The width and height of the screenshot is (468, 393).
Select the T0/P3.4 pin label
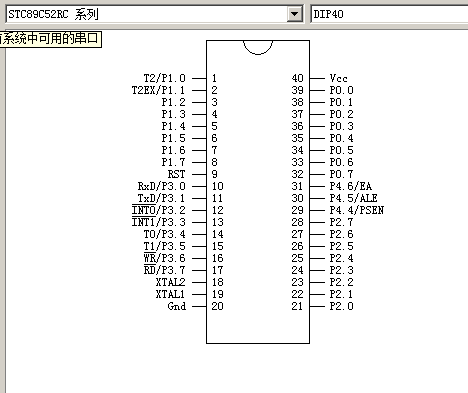(x=164, y=234)
